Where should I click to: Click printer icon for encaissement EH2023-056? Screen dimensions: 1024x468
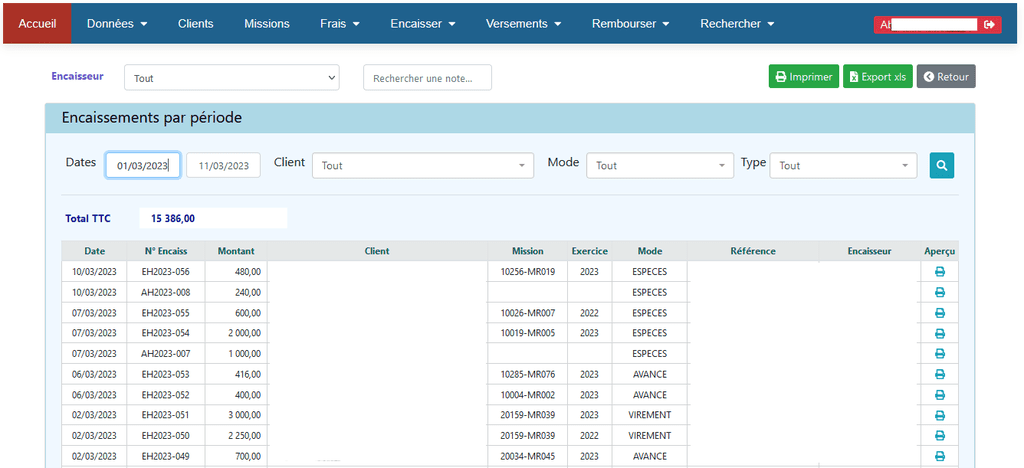(939, 272)
